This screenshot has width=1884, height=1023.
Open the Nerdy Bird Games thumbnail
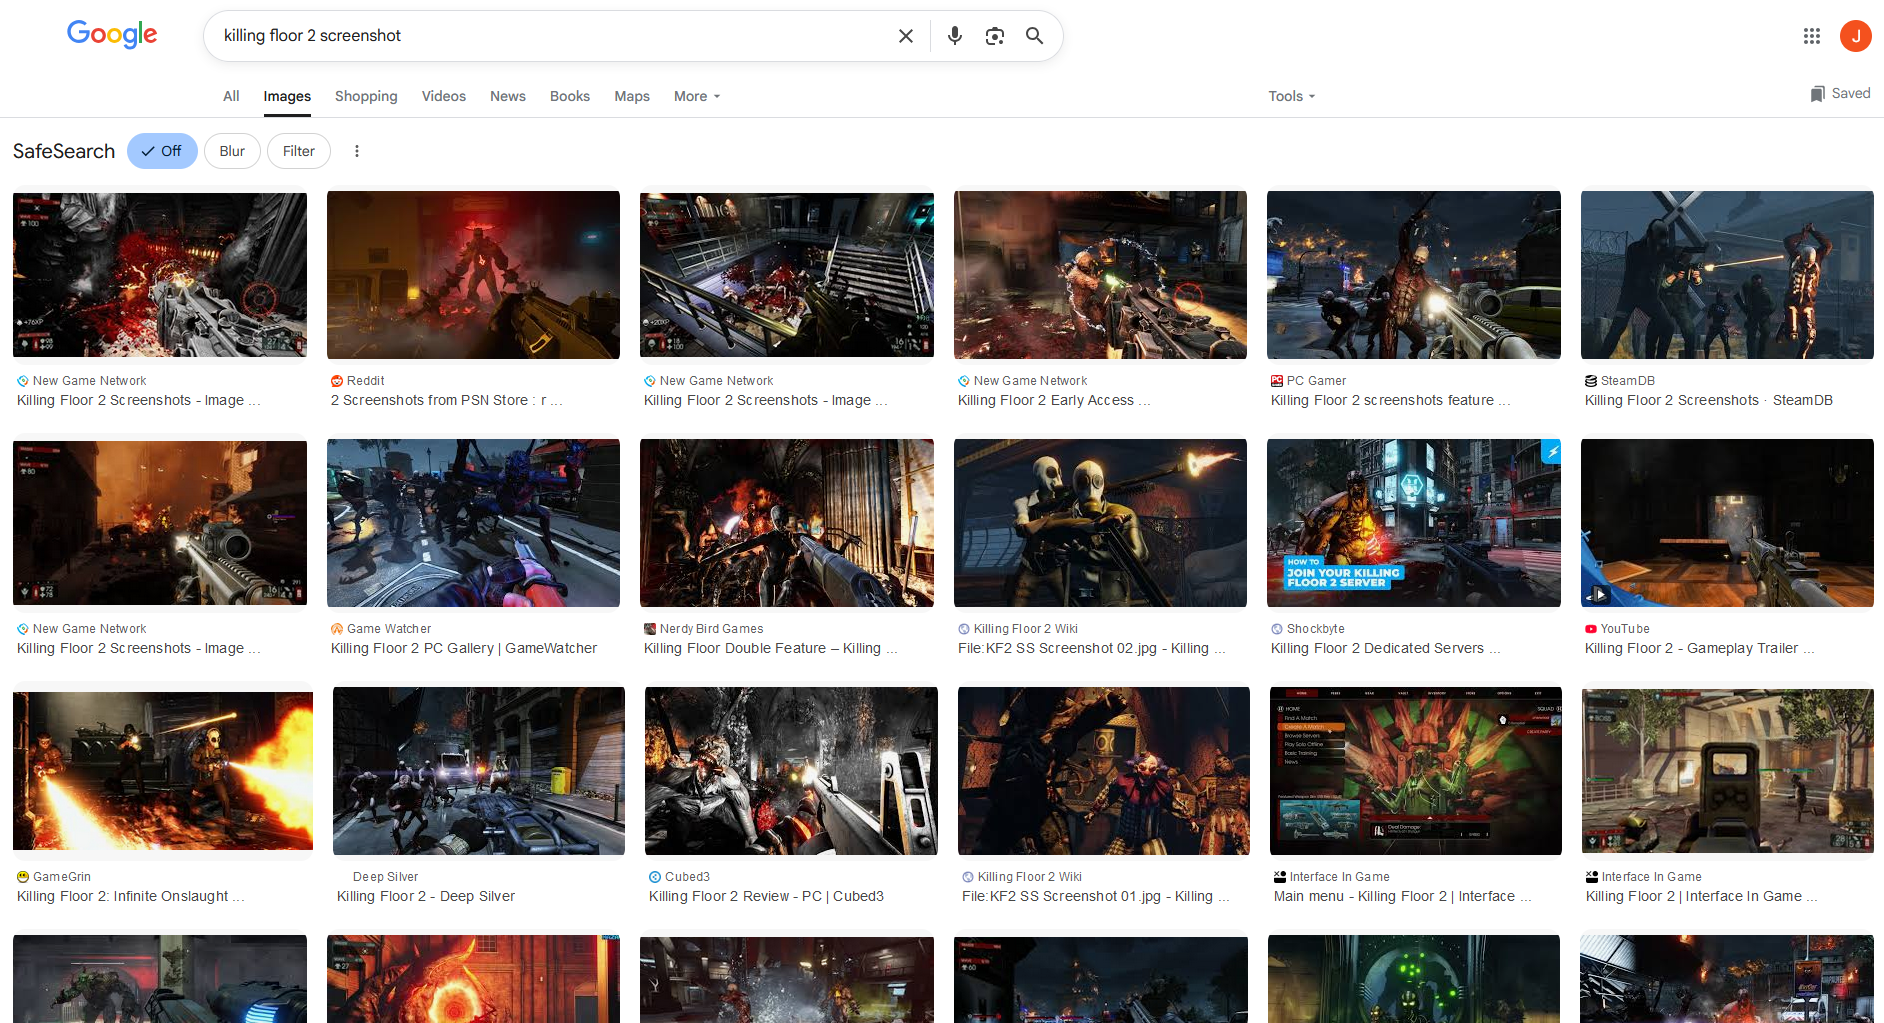pos(787,523)
